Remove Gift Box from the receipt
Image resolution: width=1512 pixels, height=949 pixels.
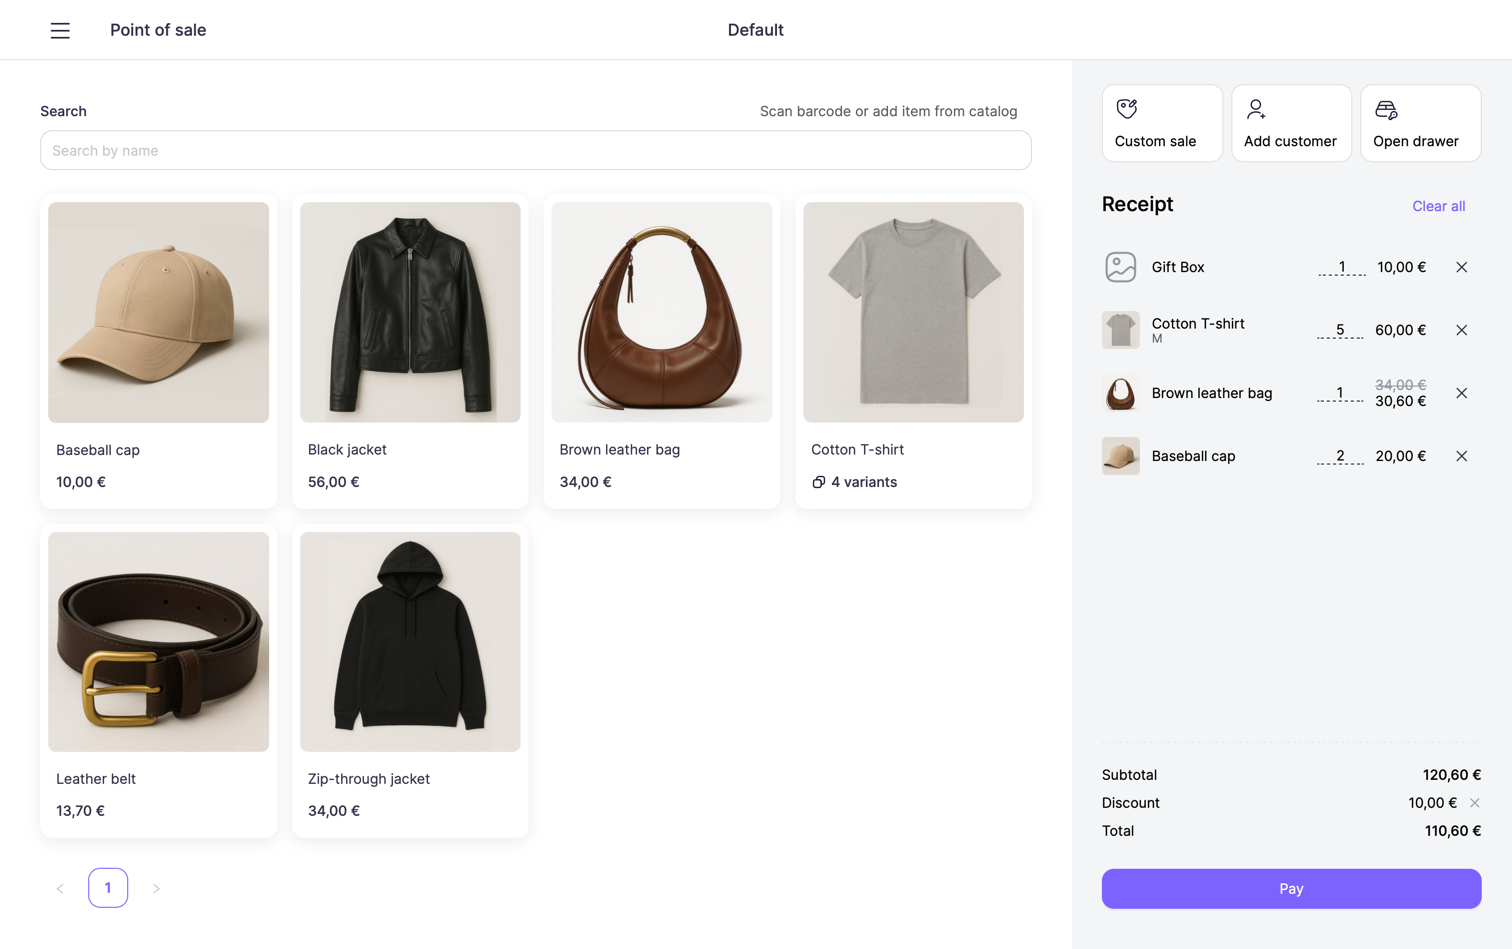[1461, 267]
